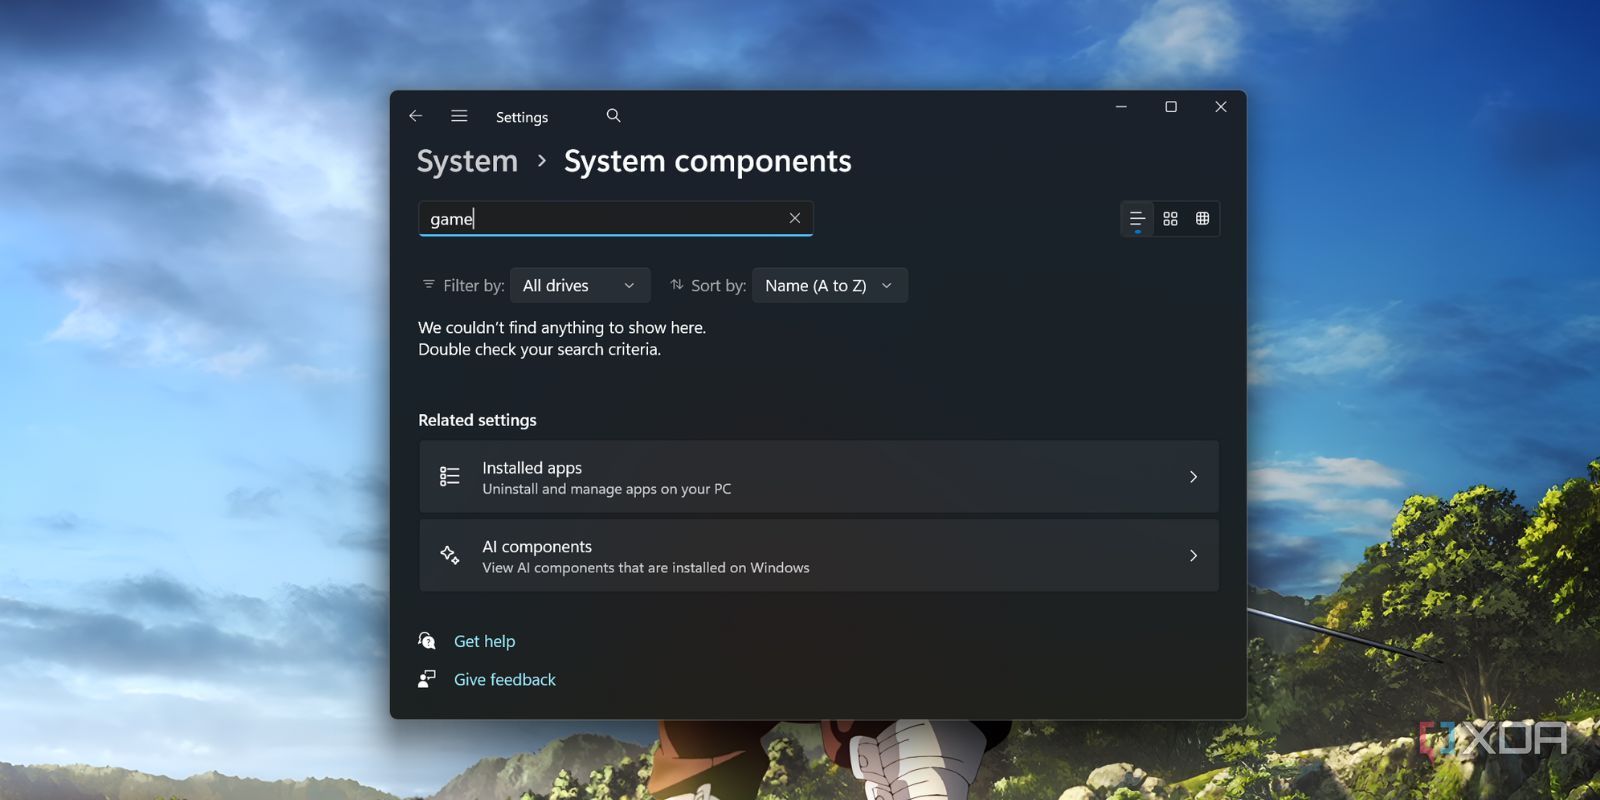
Task: Click the 'System components' page title
Action: (708, 162)
